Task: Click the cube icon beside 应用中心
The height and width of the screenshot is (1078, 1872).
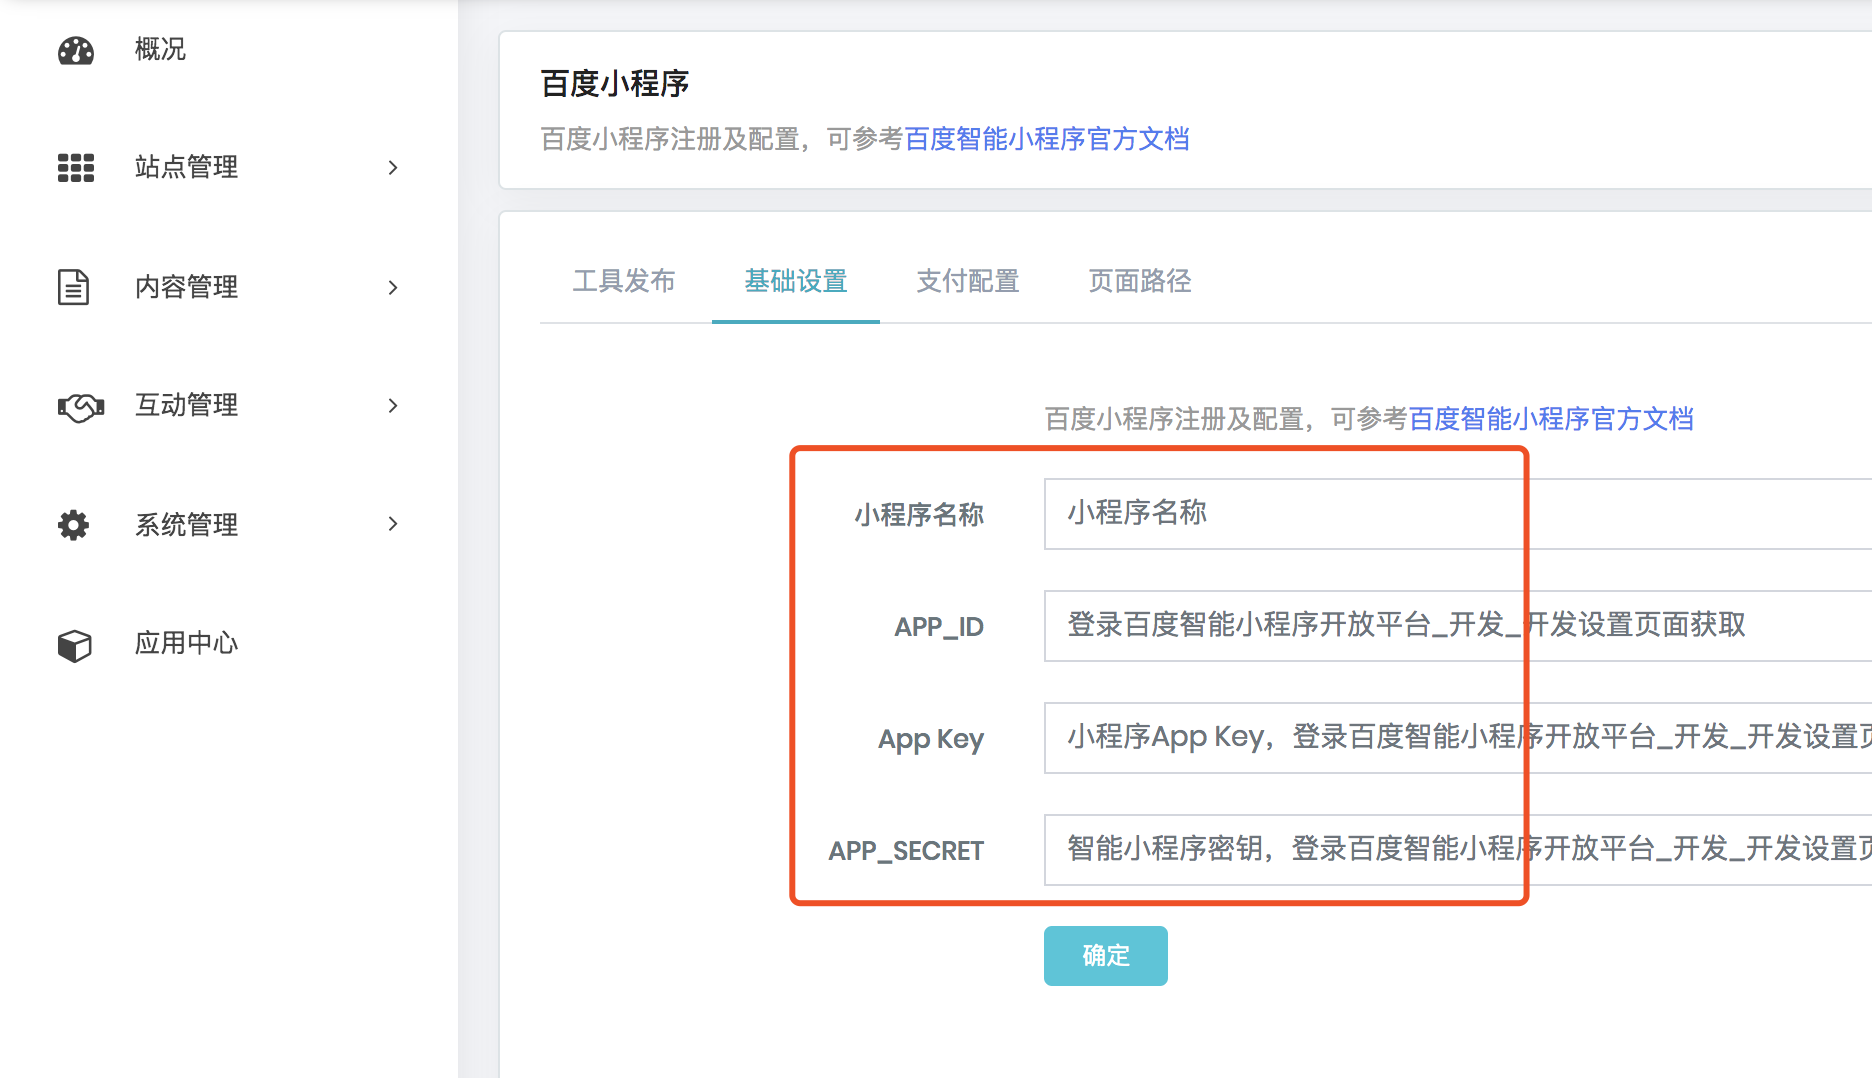Action: click(75, 645)
